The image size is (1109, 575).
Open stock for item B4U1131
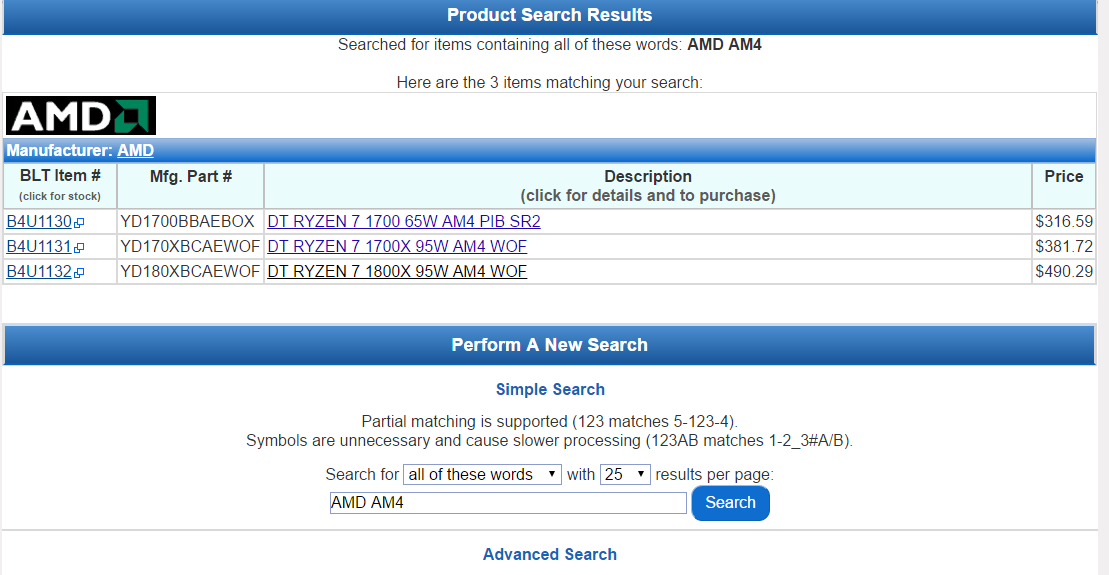click(39, 247)
